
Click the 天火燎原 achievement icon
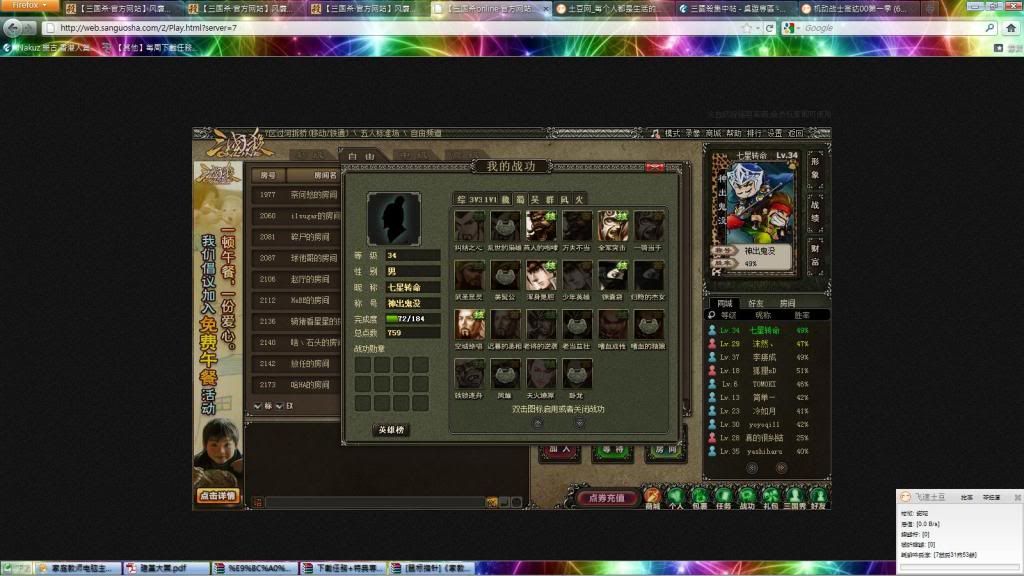coord(541,374)
